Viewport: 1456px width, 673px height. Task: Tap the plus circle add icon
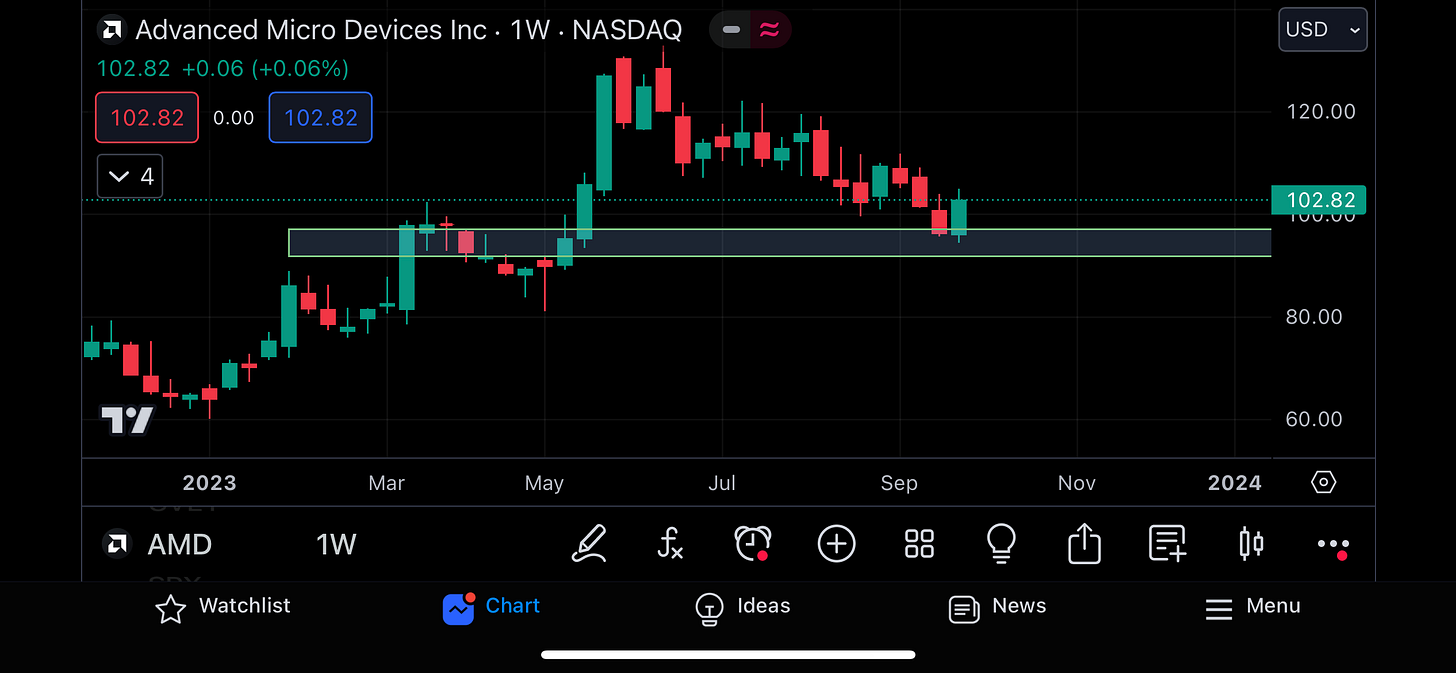coord(836,544)
